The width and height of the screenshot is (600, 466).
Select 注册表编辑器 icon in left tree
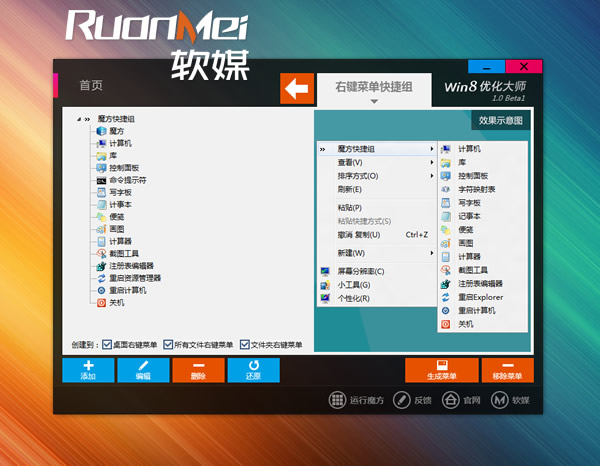point(100,266)
